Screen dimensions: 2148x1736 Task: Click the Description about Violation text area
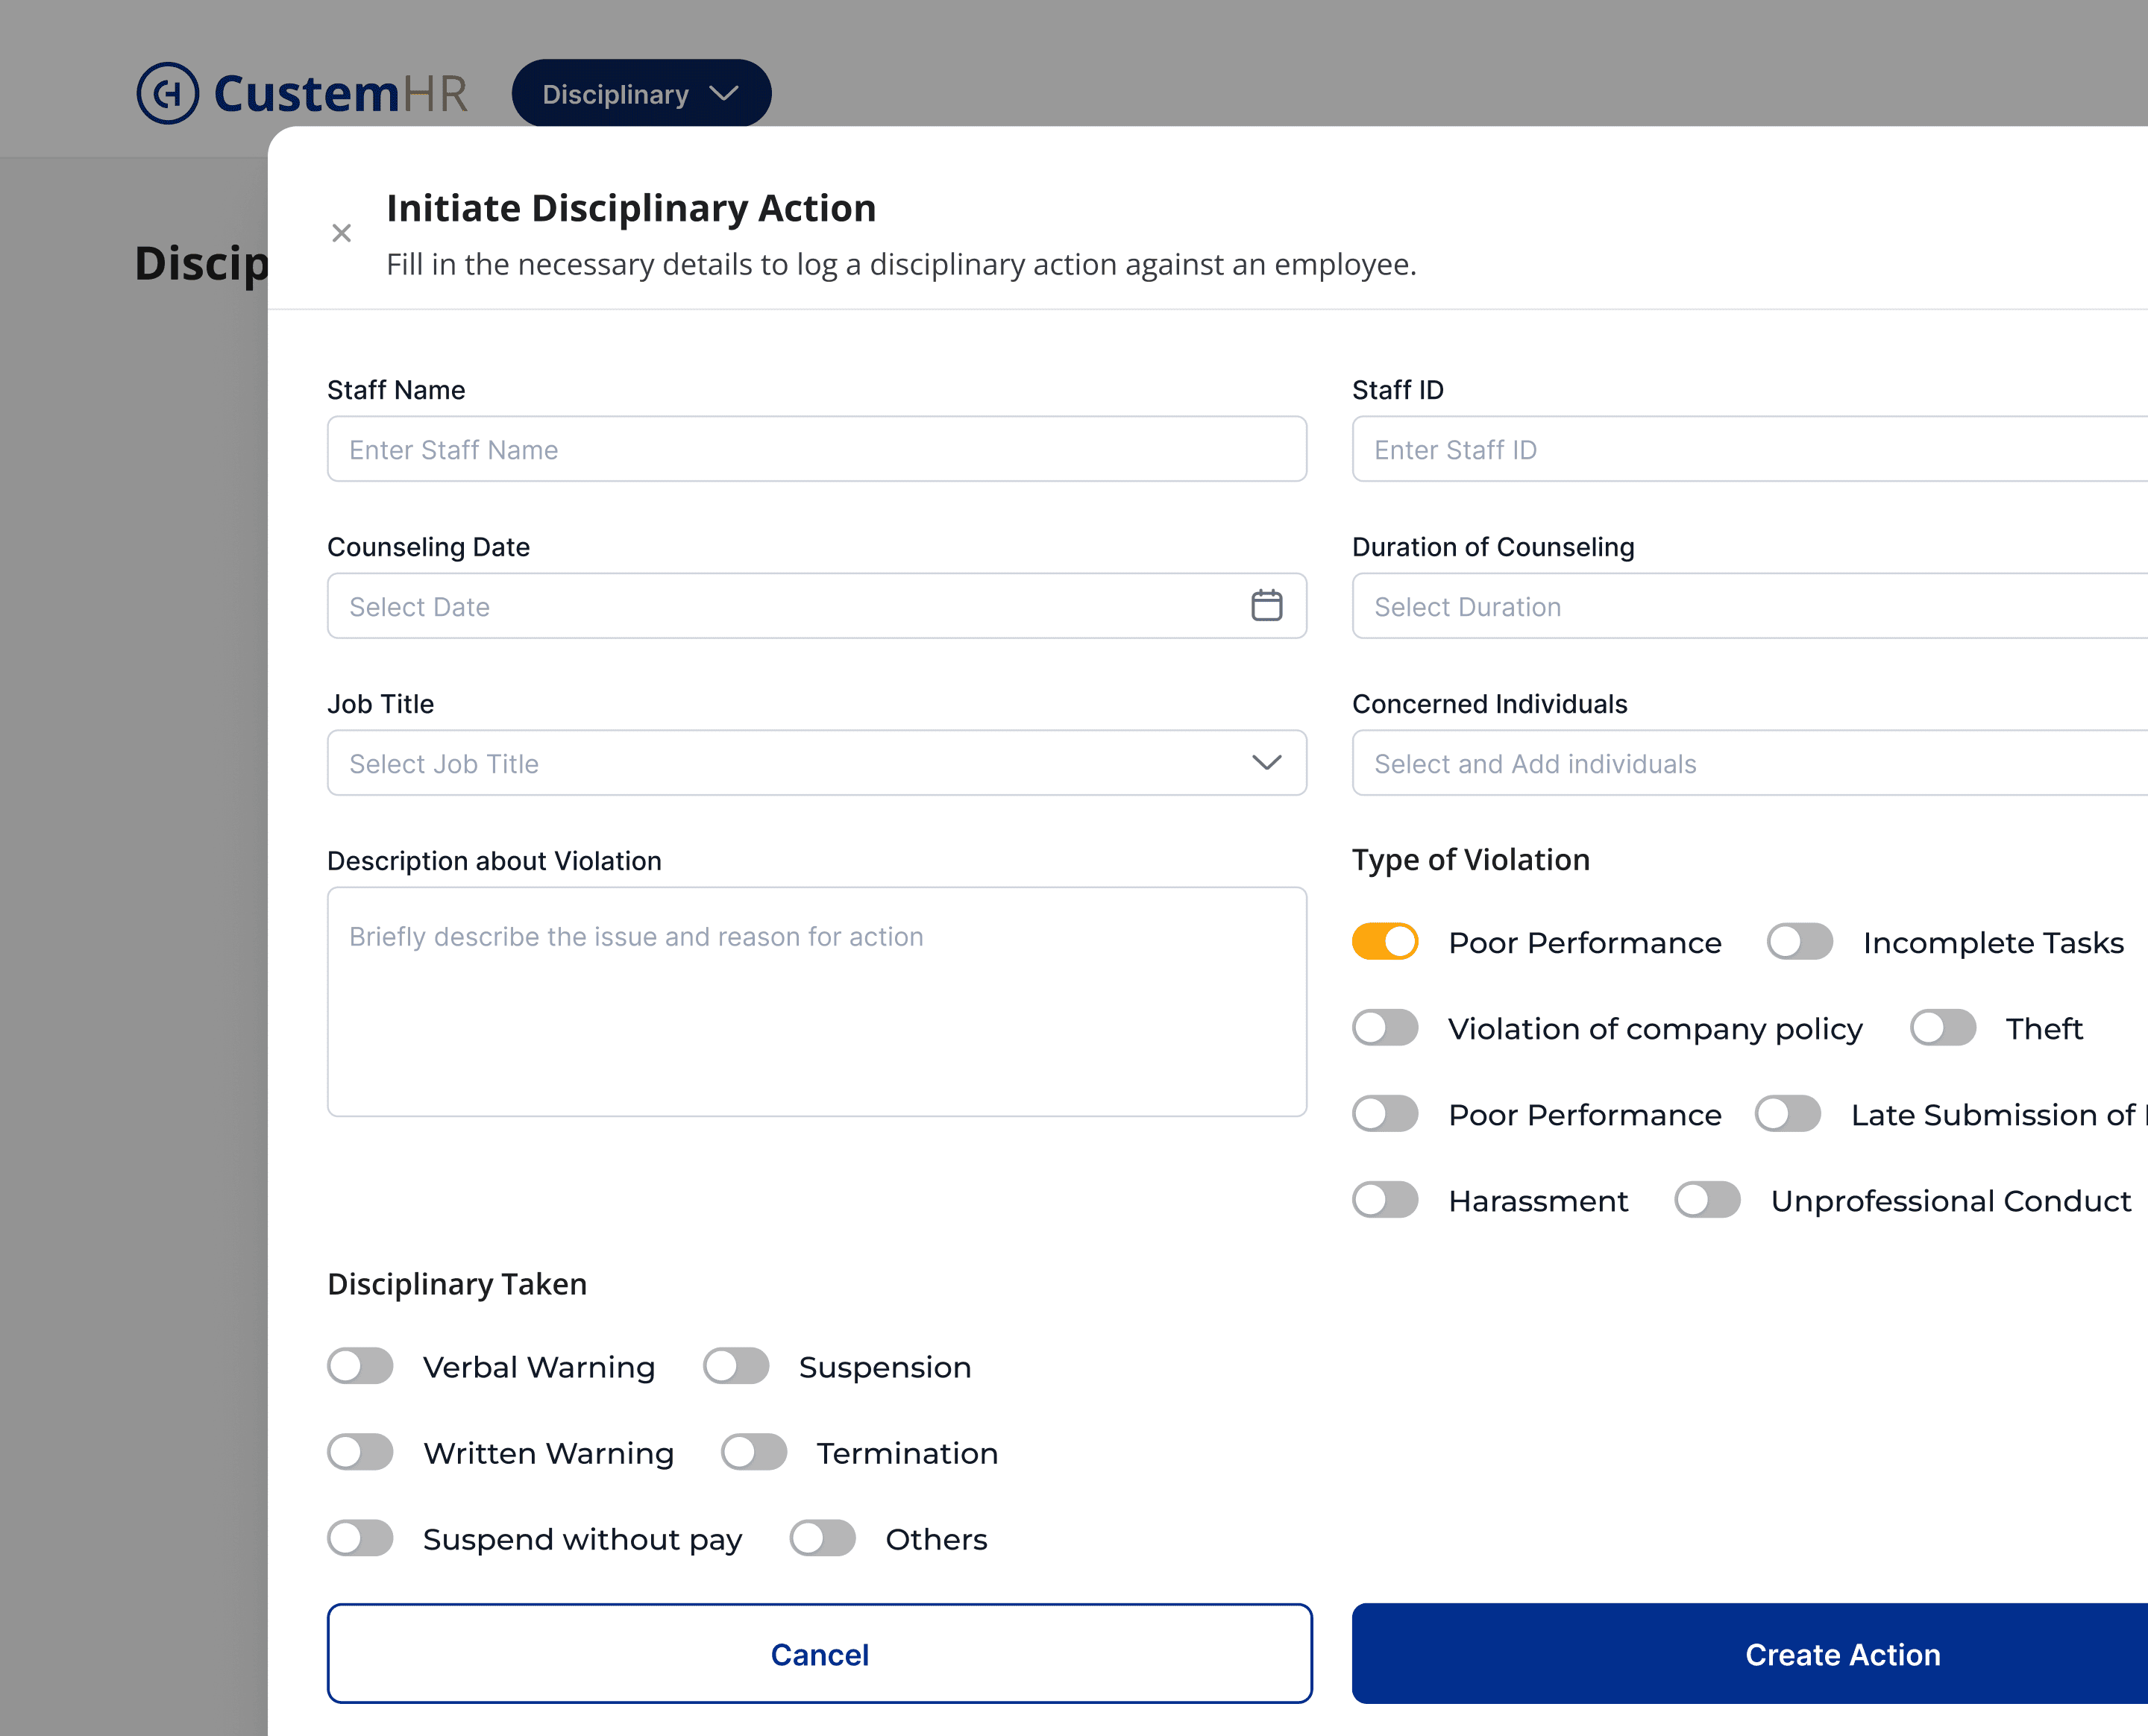tap(816, 1001)
